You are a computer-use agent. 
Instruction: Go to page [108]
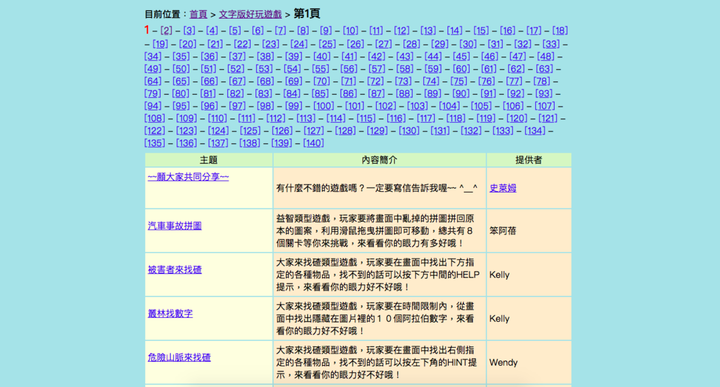(x=155, y=118)
